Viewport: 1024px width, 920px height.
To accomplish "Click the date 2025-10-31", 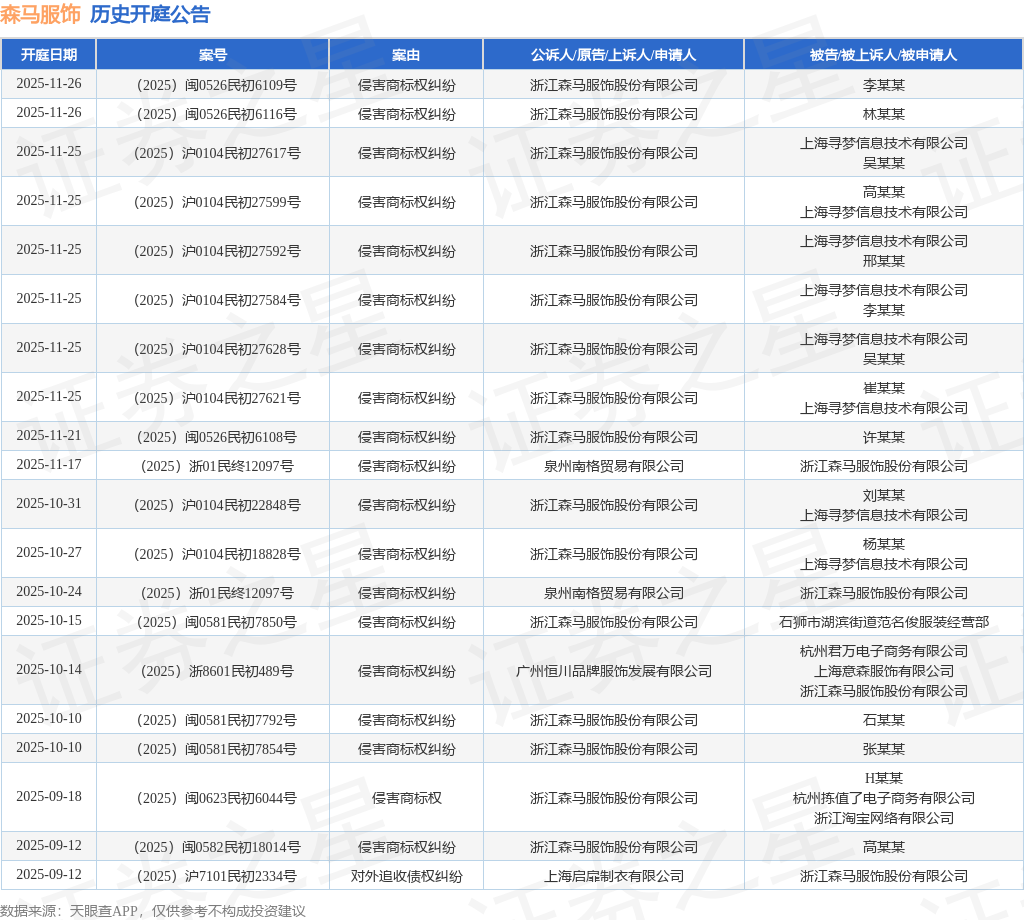I will click(49, 503).
